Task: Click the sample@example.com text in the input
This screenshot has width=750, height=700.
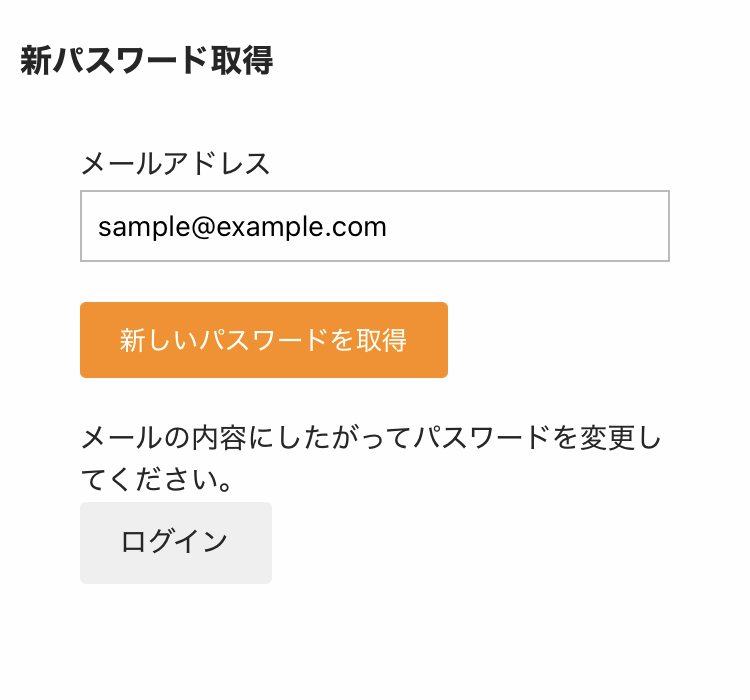Action: coord(242,226)
